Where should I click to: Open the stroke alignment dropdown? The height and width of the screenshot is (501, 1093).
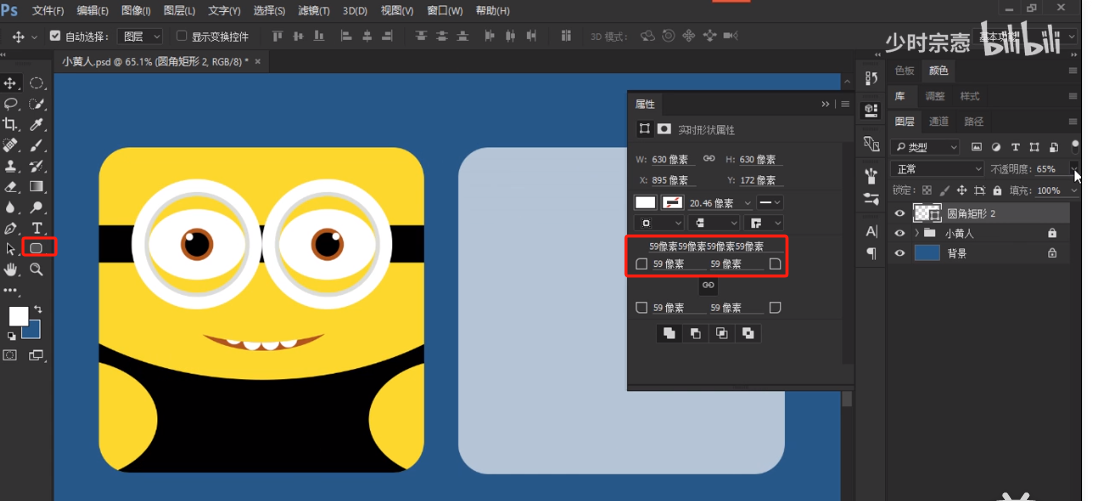[659, 223]
